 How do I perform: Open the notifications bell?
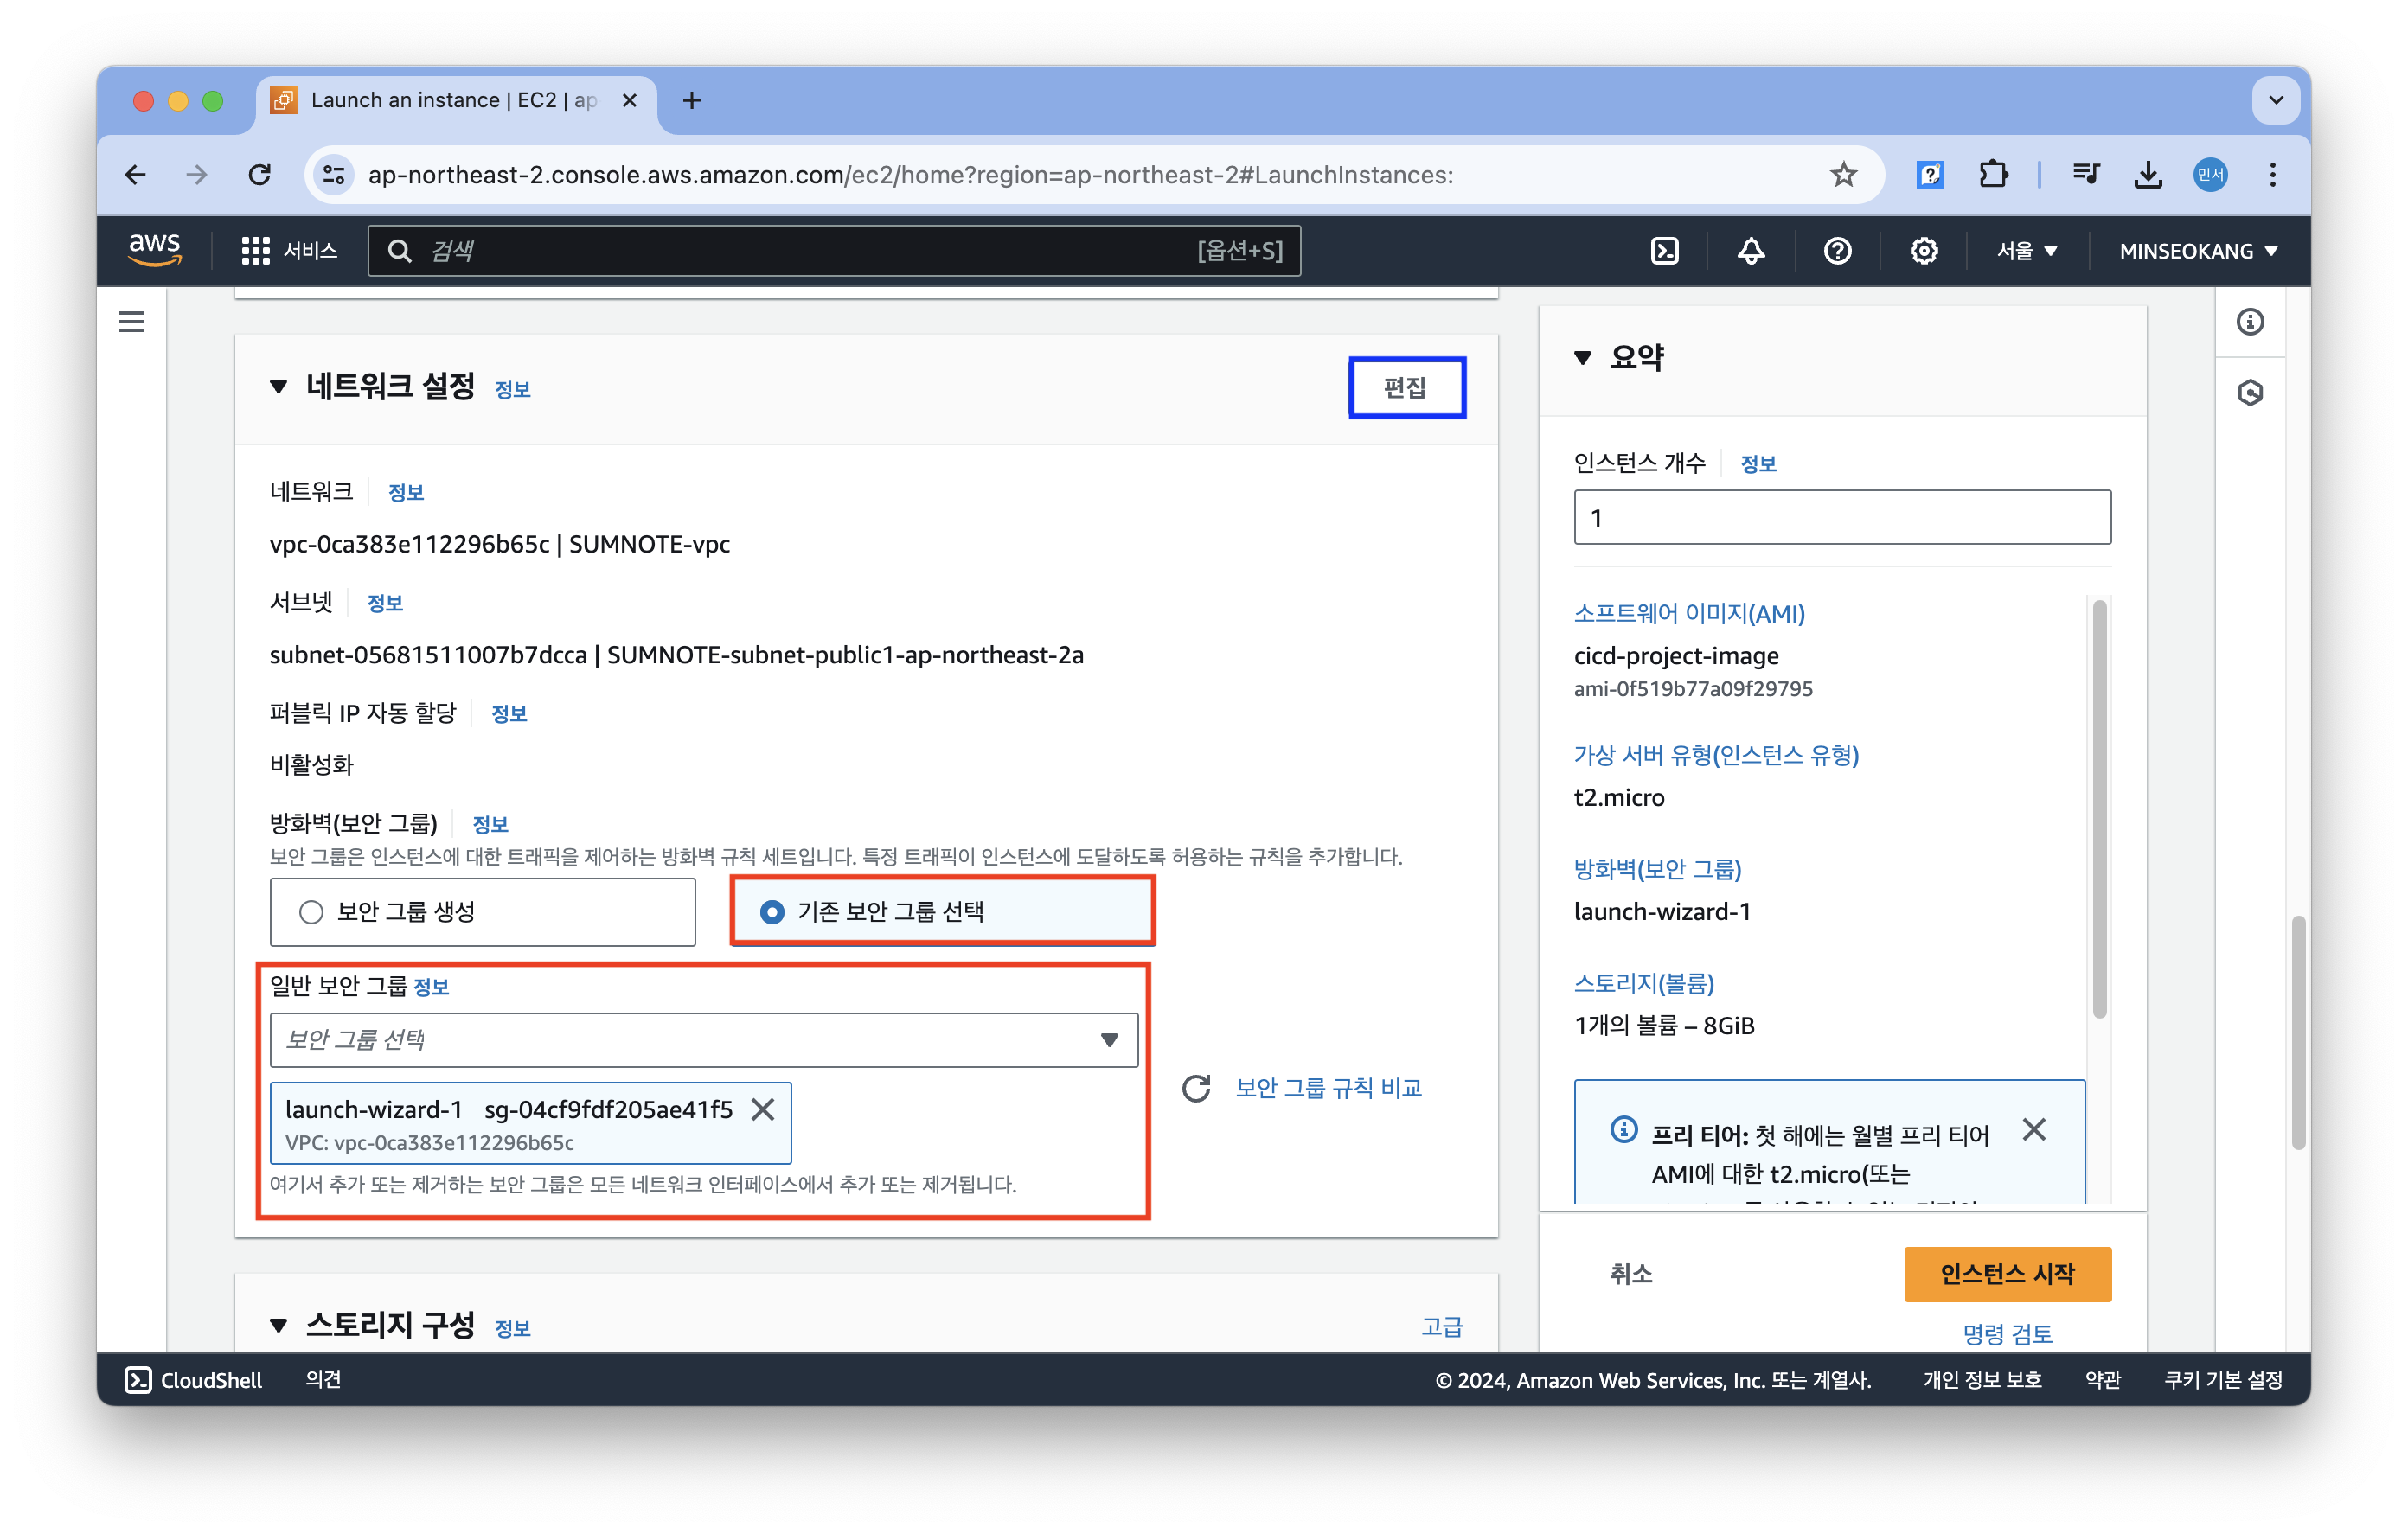[1750, 251]
